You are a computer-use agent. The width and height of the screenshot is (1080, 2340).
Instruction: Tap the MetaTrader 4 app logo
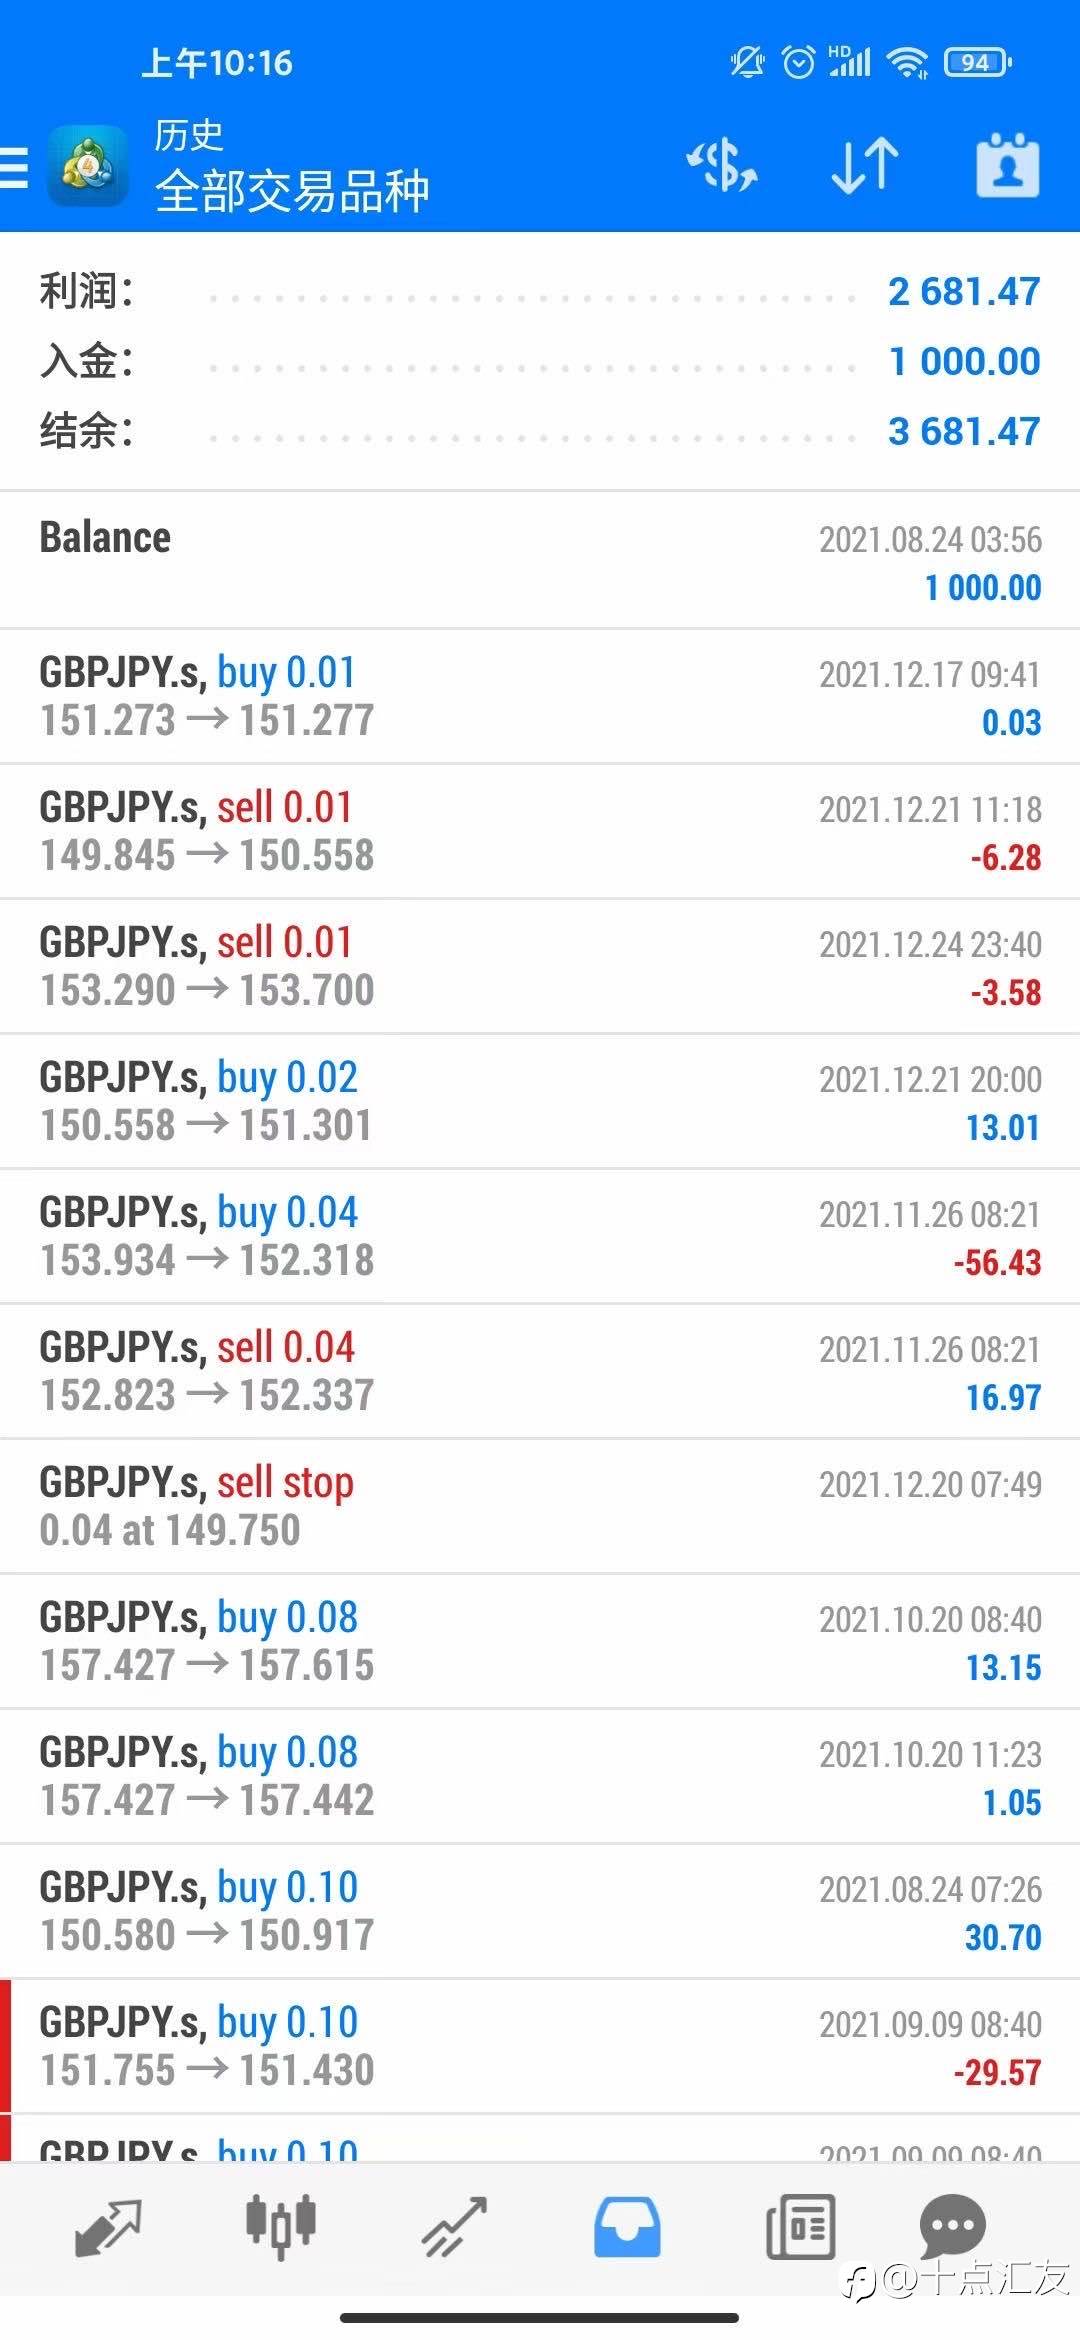(88, 166)
